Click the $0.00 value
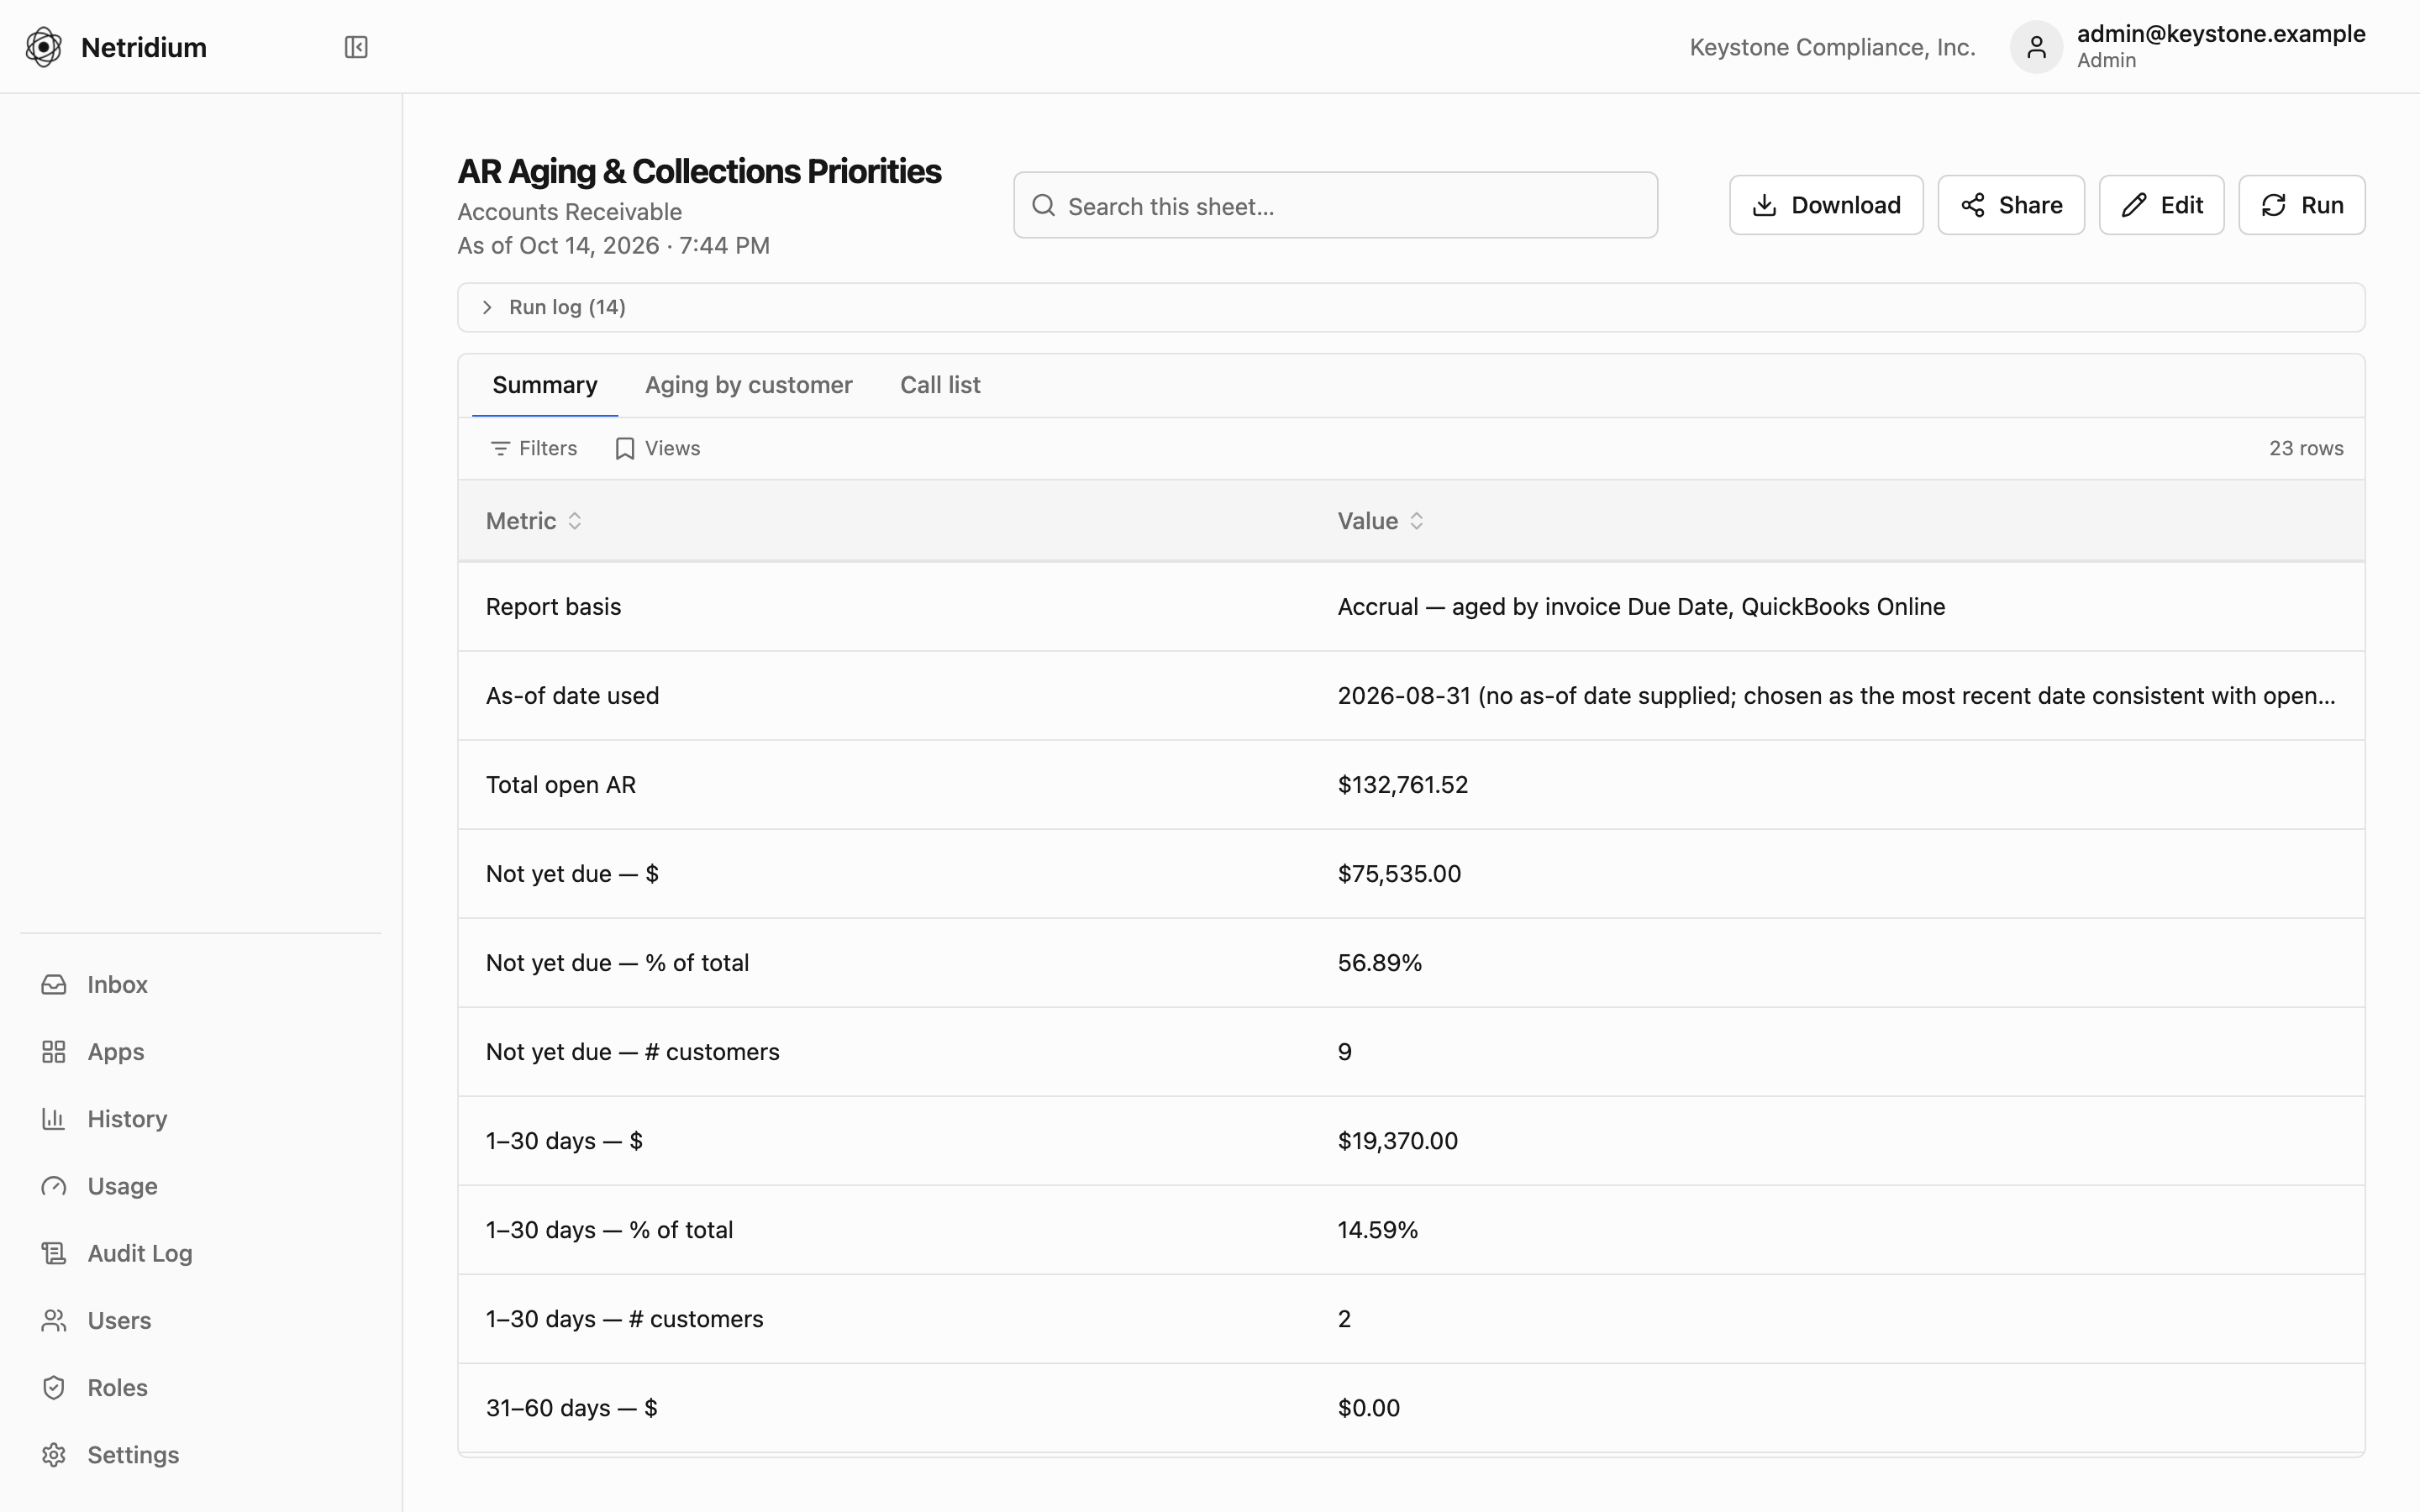 [1369, 1408]
